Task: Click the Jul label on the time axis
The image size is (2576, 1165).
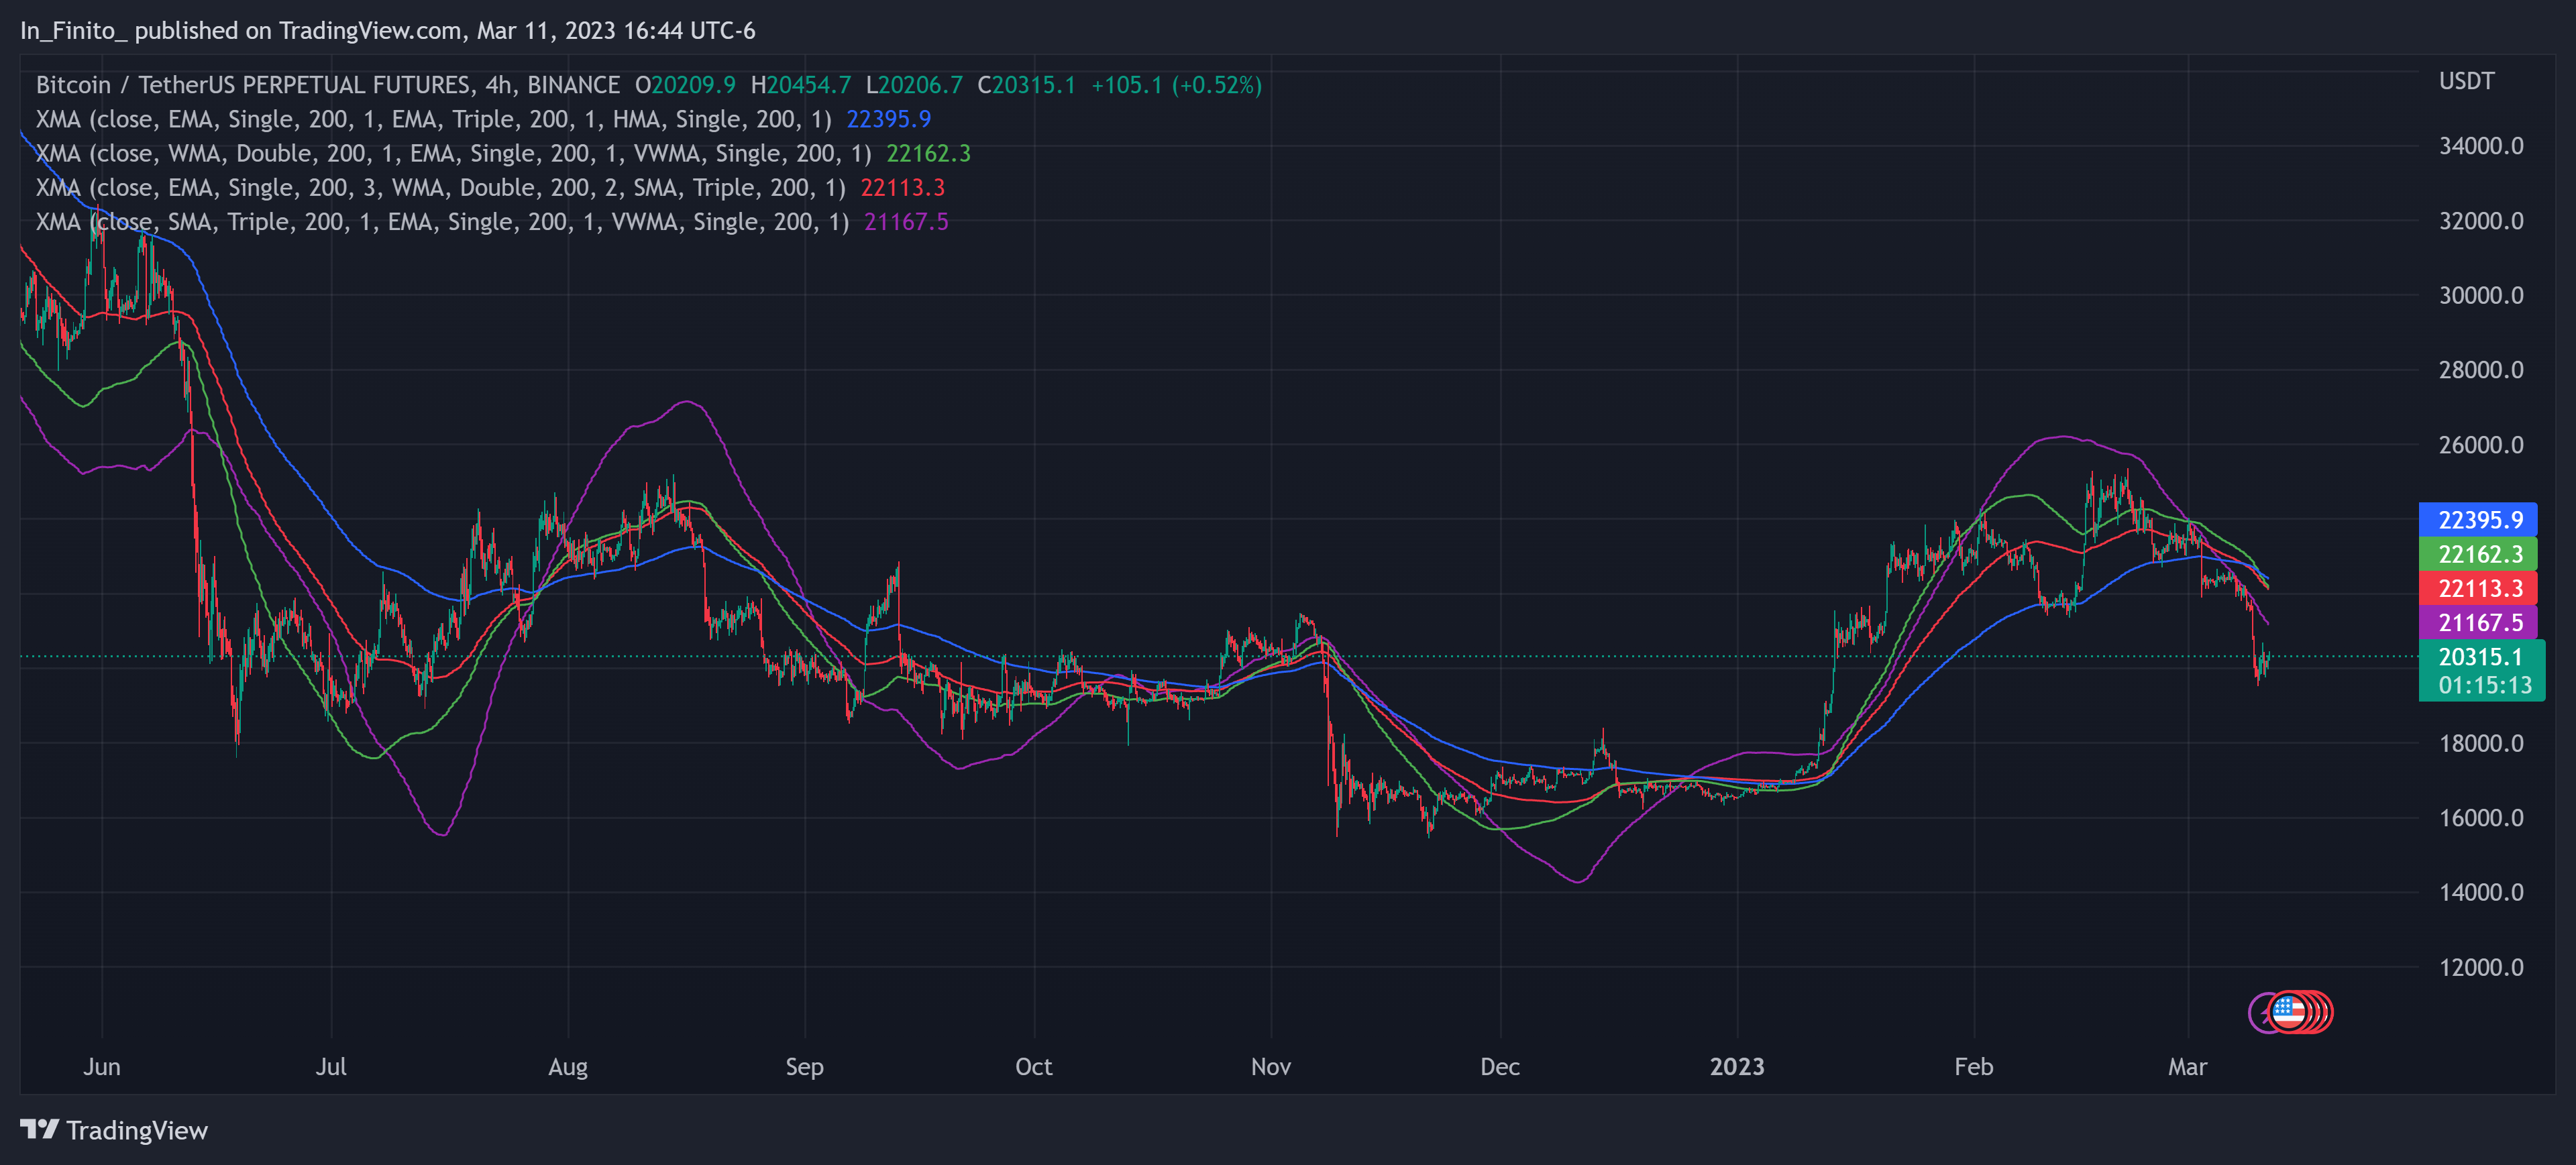Action: (331, 1067)
